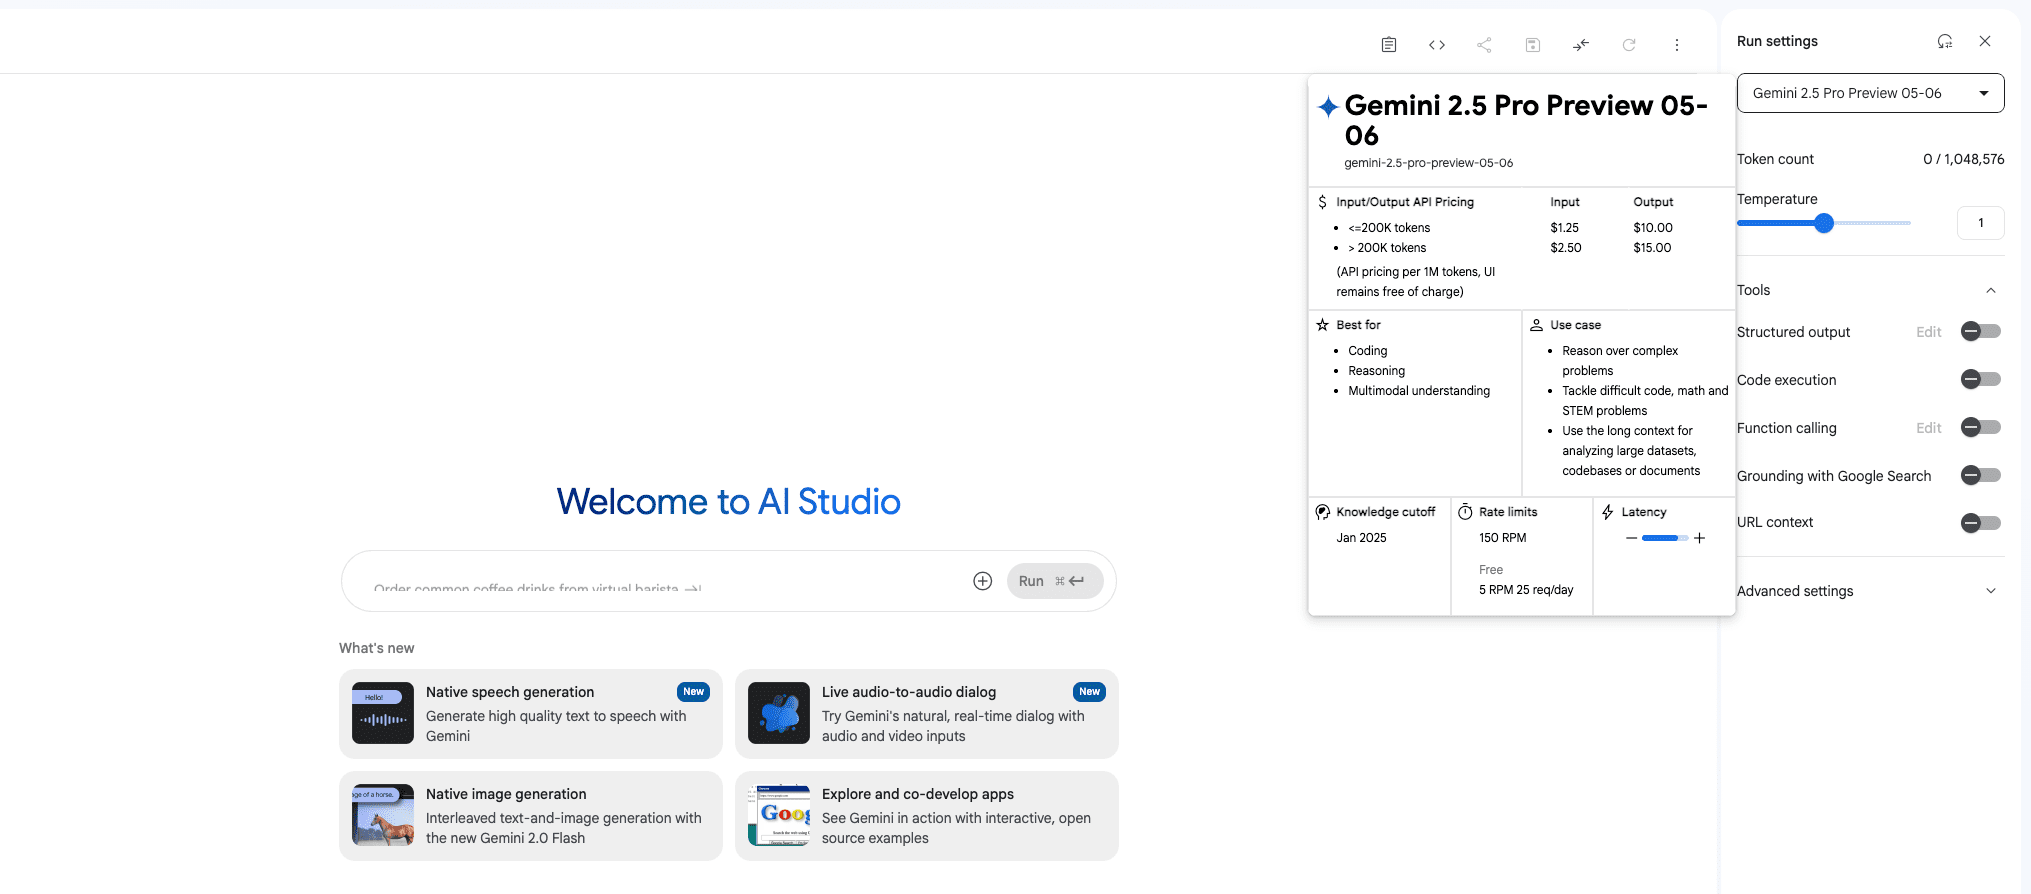Click the 'Run settings' panel title
This screenshot has height=894, width=2031.
coord(1777,41)
